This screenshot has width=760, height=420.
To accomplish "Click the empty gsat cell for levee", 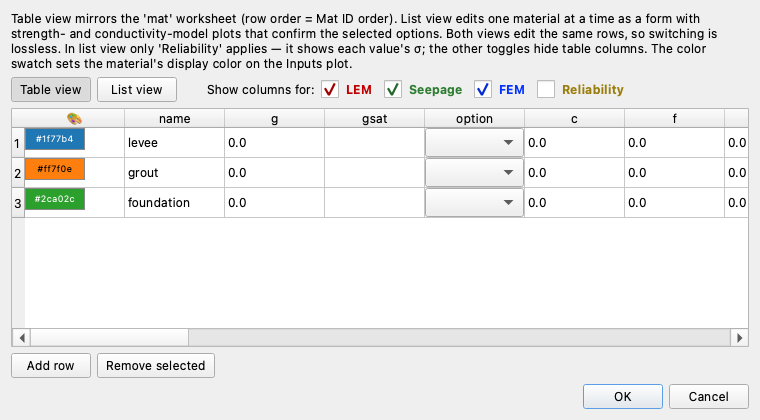I will pos(375,143).
